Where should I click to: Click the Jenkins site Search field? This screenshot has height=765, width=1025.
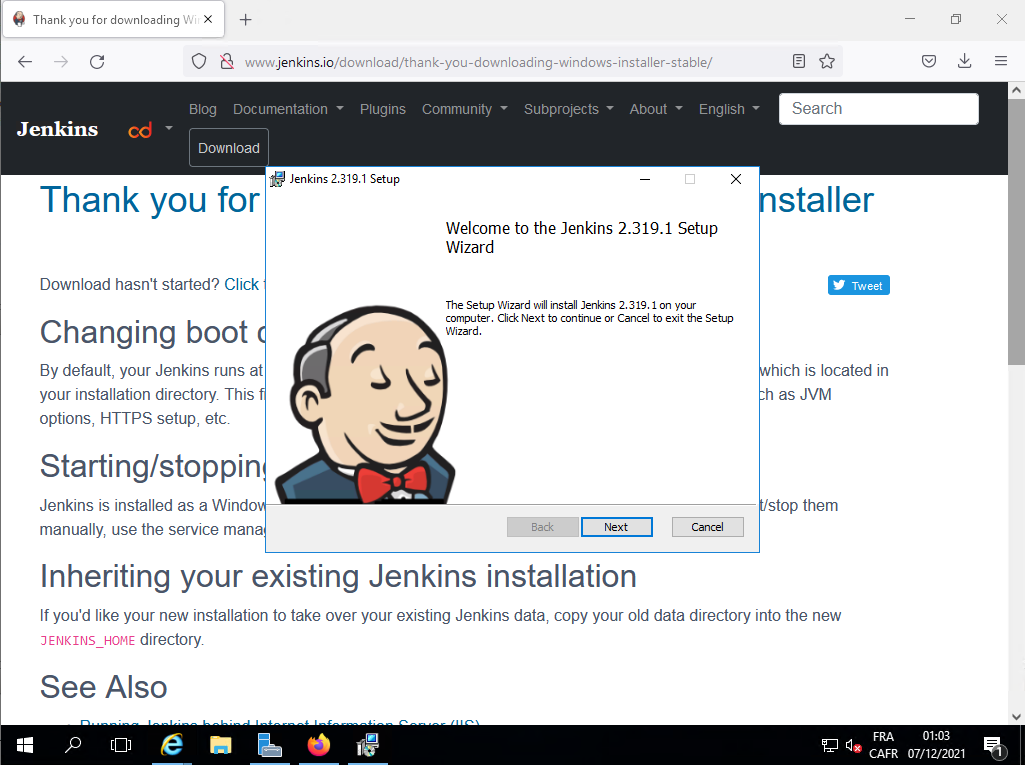click(x=878, y=109)
